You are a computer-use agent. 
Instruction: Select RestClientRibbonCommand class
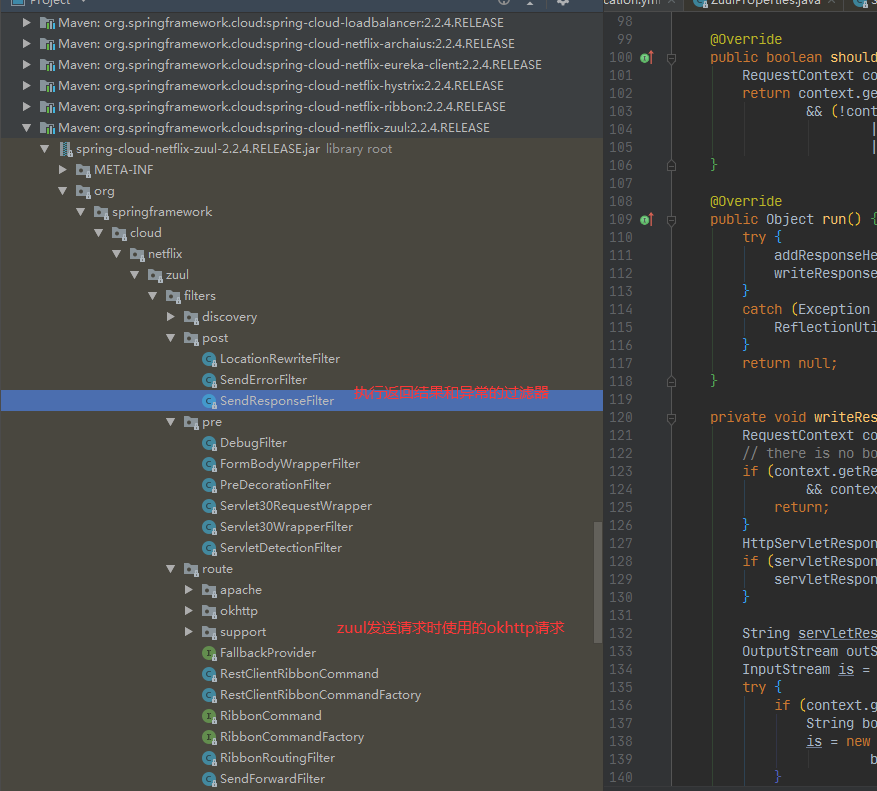299,674
